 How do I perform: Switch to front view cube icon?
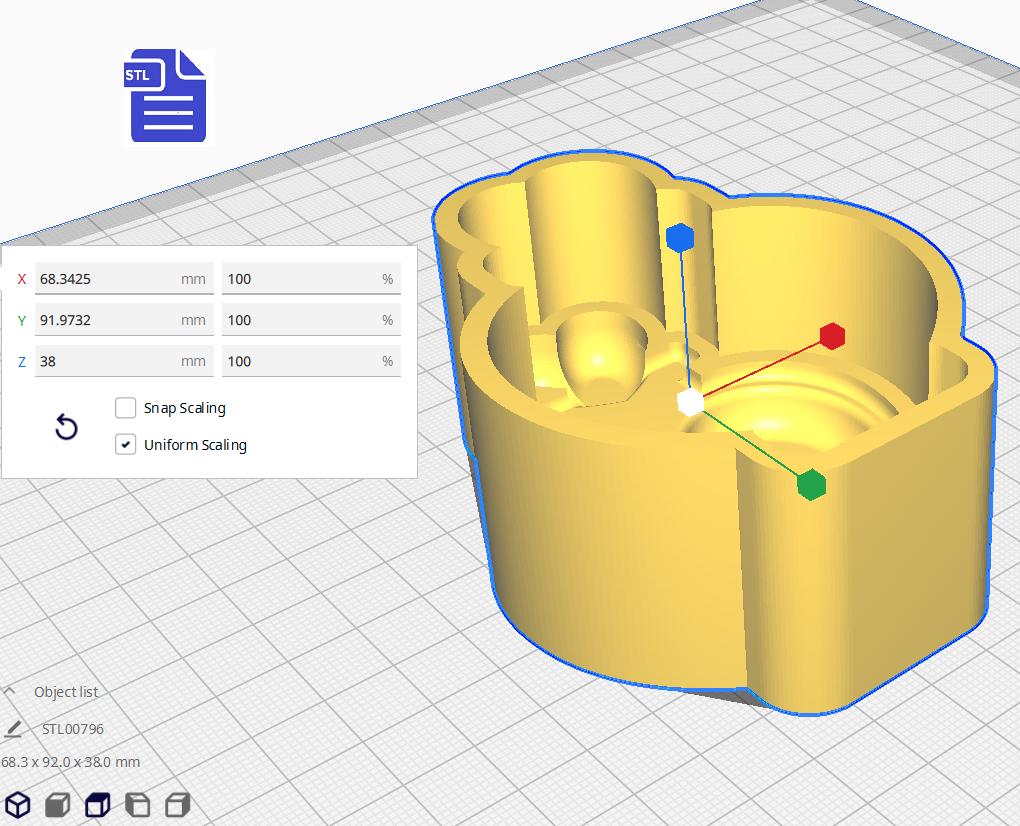(57, 805)
